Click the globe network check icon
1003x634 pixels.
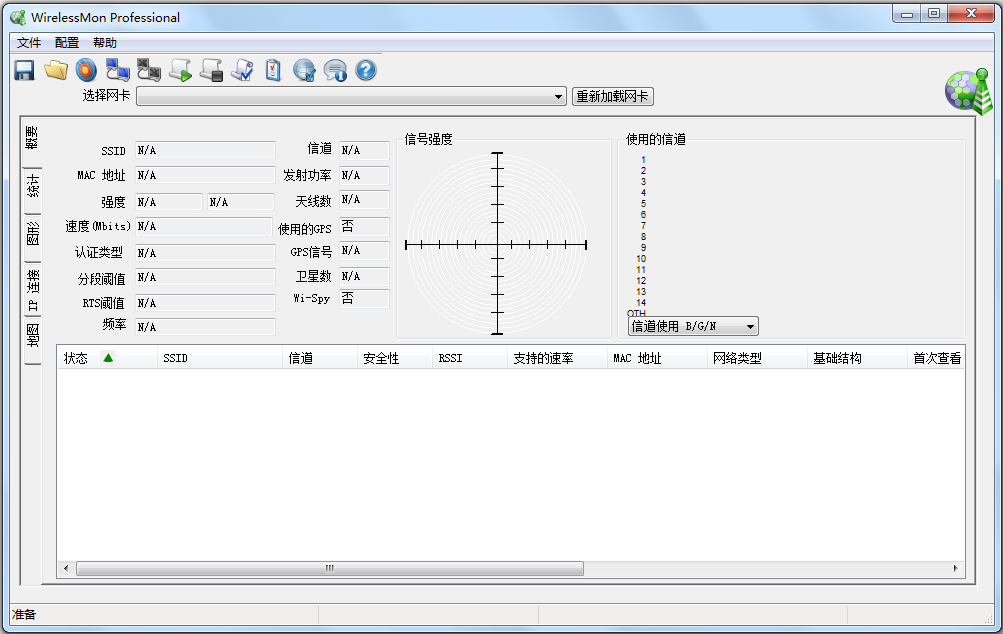pyautogui.click(x=302, y=70)
